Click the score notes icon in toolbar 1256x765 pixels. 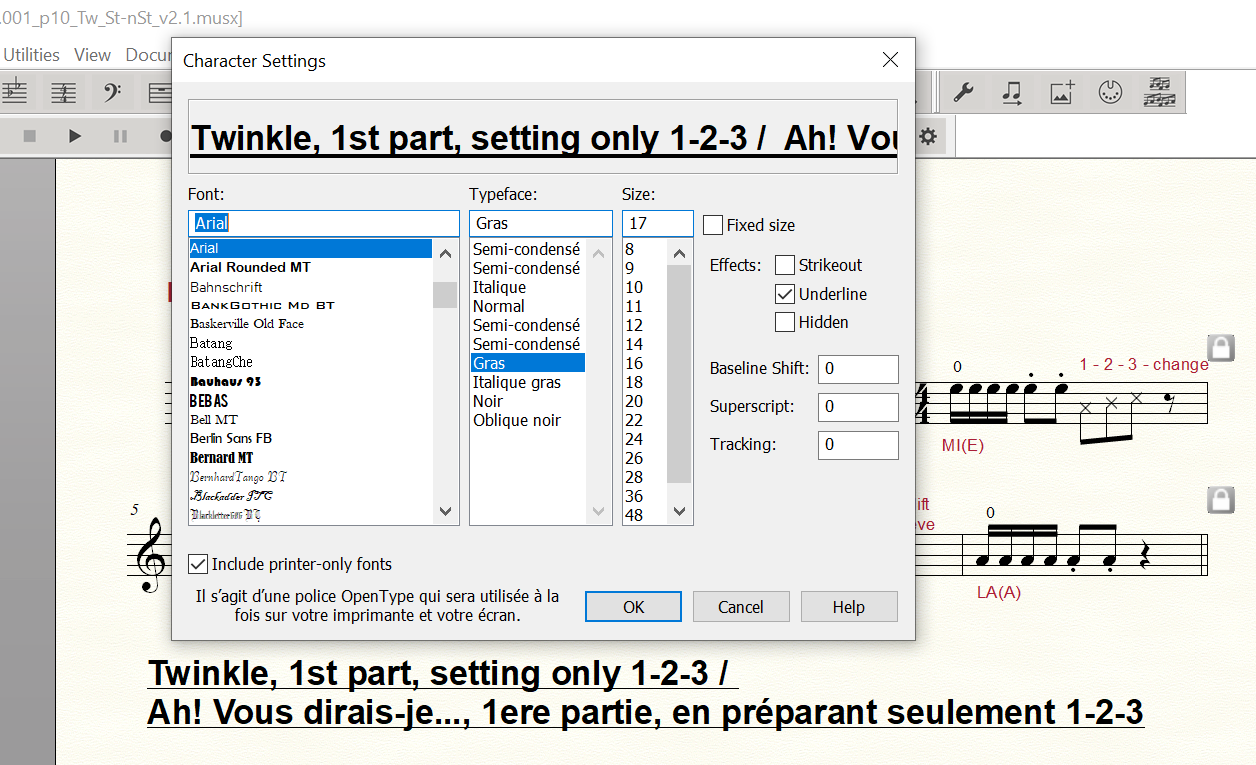click(1160, 93)
